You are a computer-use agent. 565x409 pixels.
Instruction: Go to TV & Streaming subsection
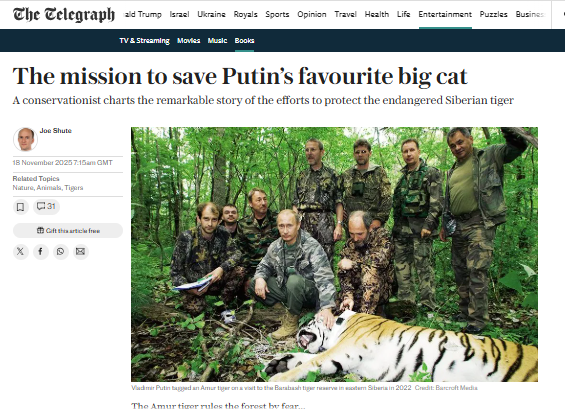[x=144, y=41]
